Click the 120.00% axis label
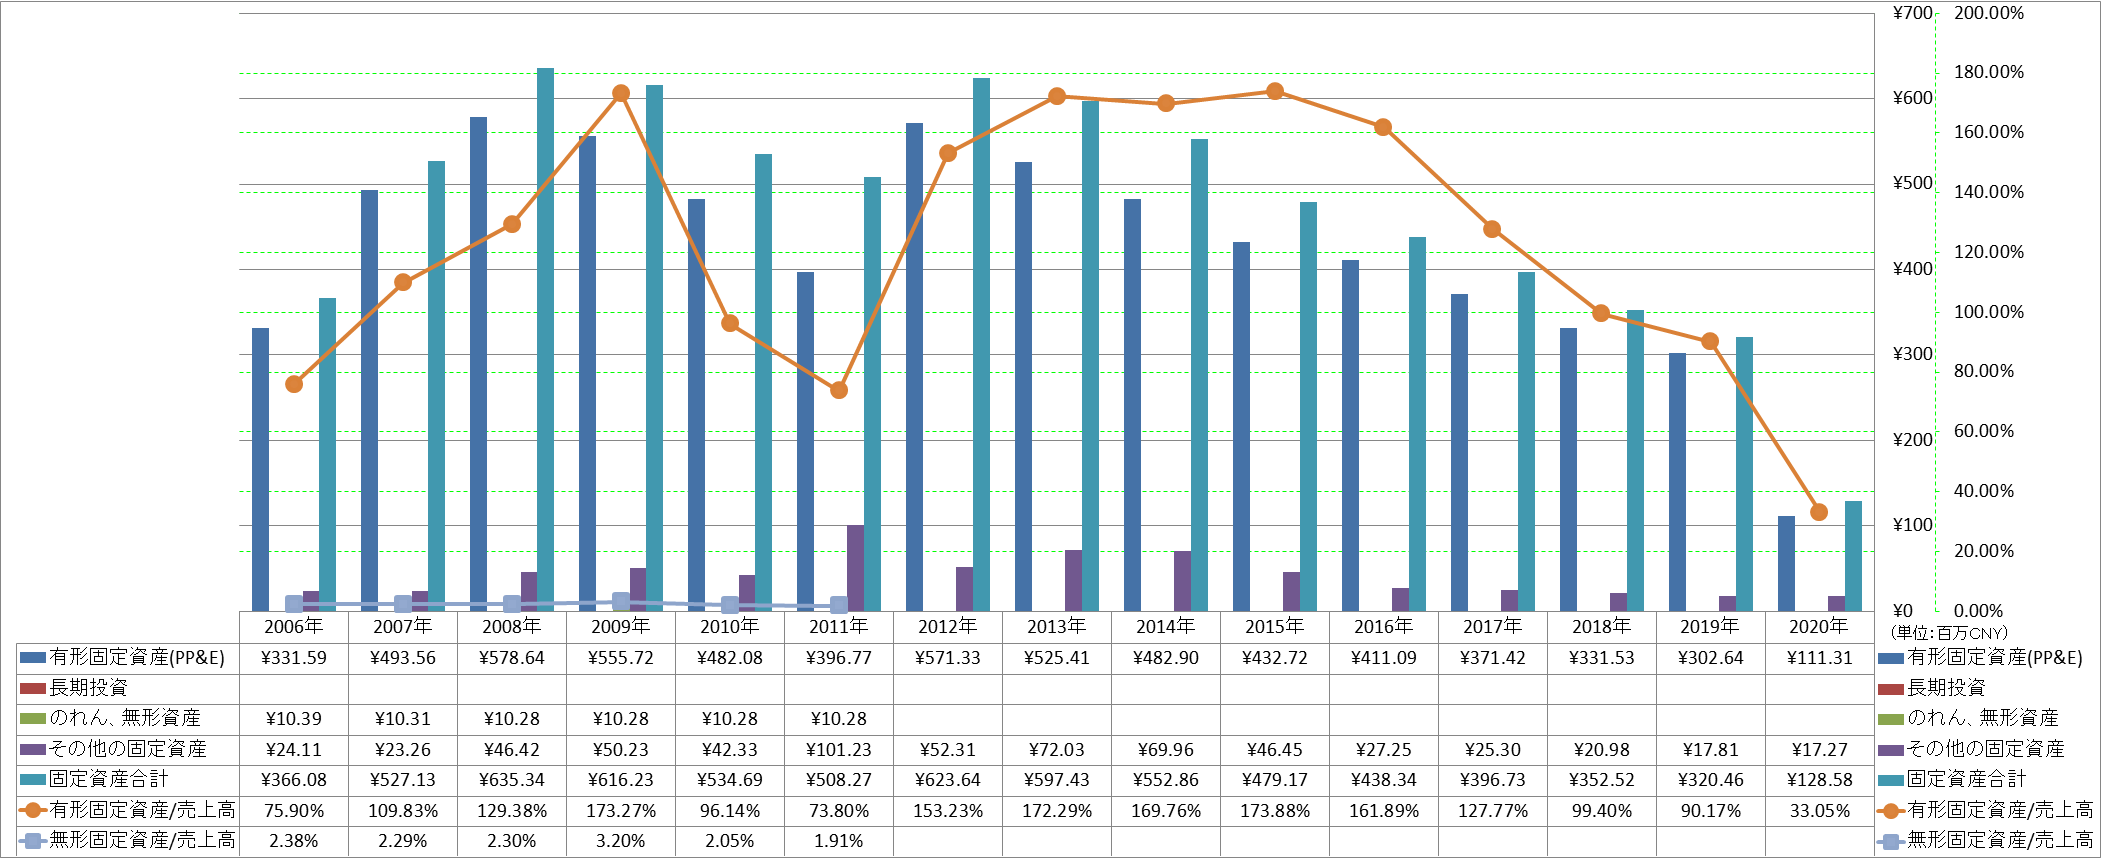 pyautogui.click(x=1989, y=252)
